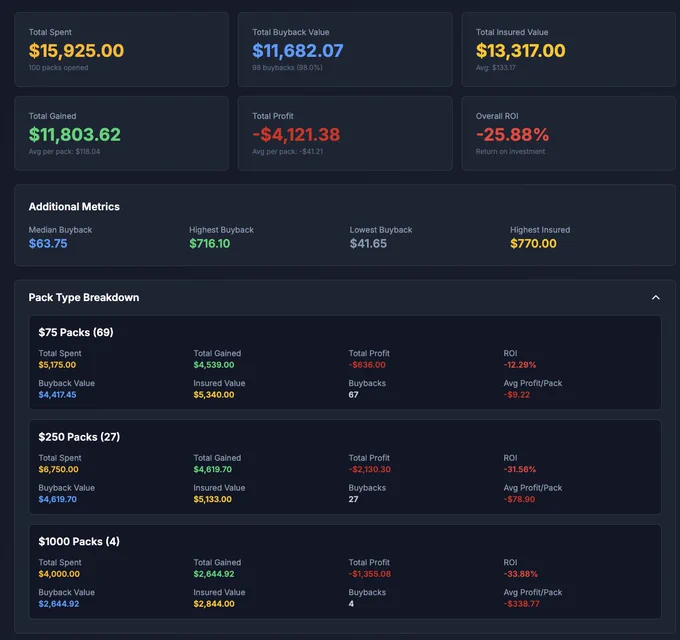
Task: Click the 'Return on investment' caption
Action: point(510,151)
